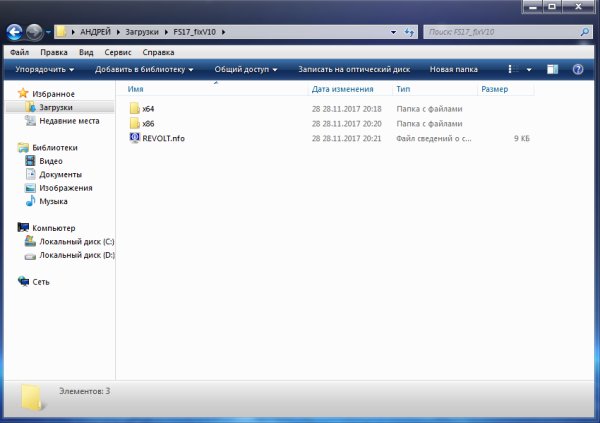Select the x64 folder
Viewport: 600px width, 423px height.
coord(148,108)
